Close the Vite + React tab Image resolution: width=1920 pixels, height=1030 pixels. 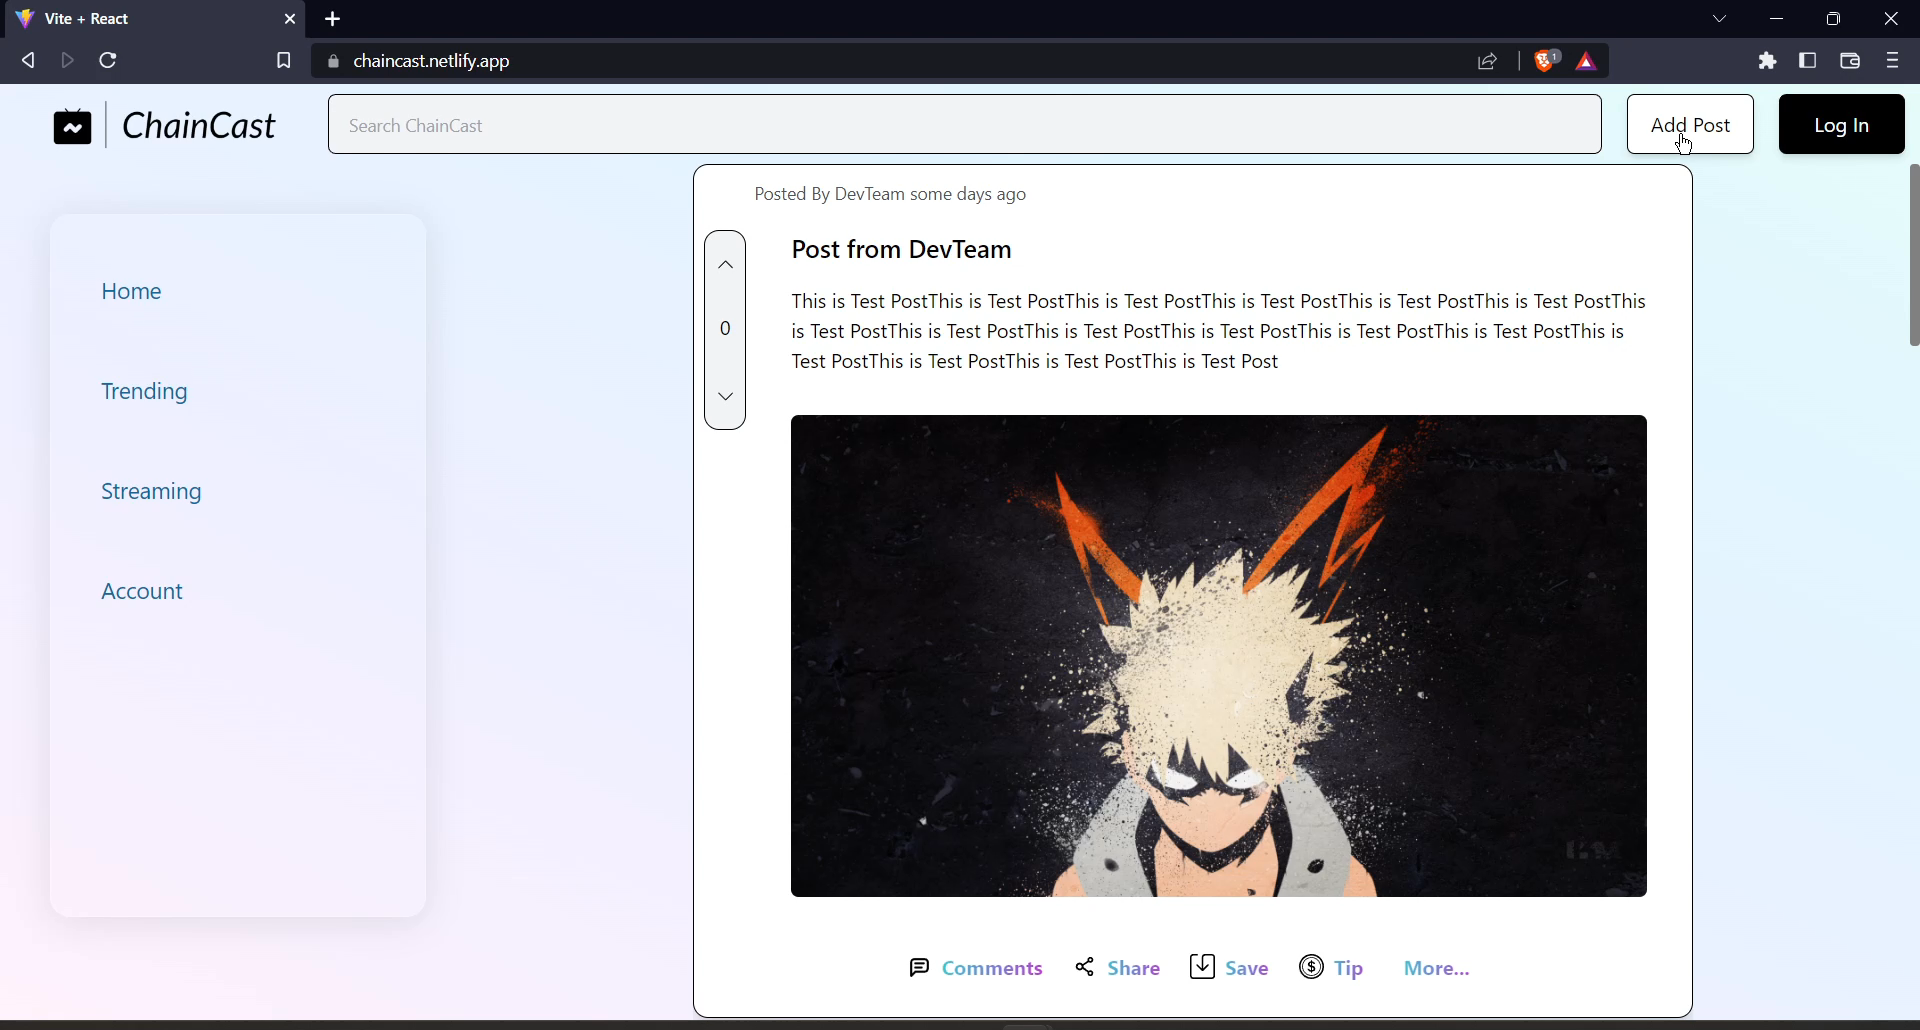[290, 19]
